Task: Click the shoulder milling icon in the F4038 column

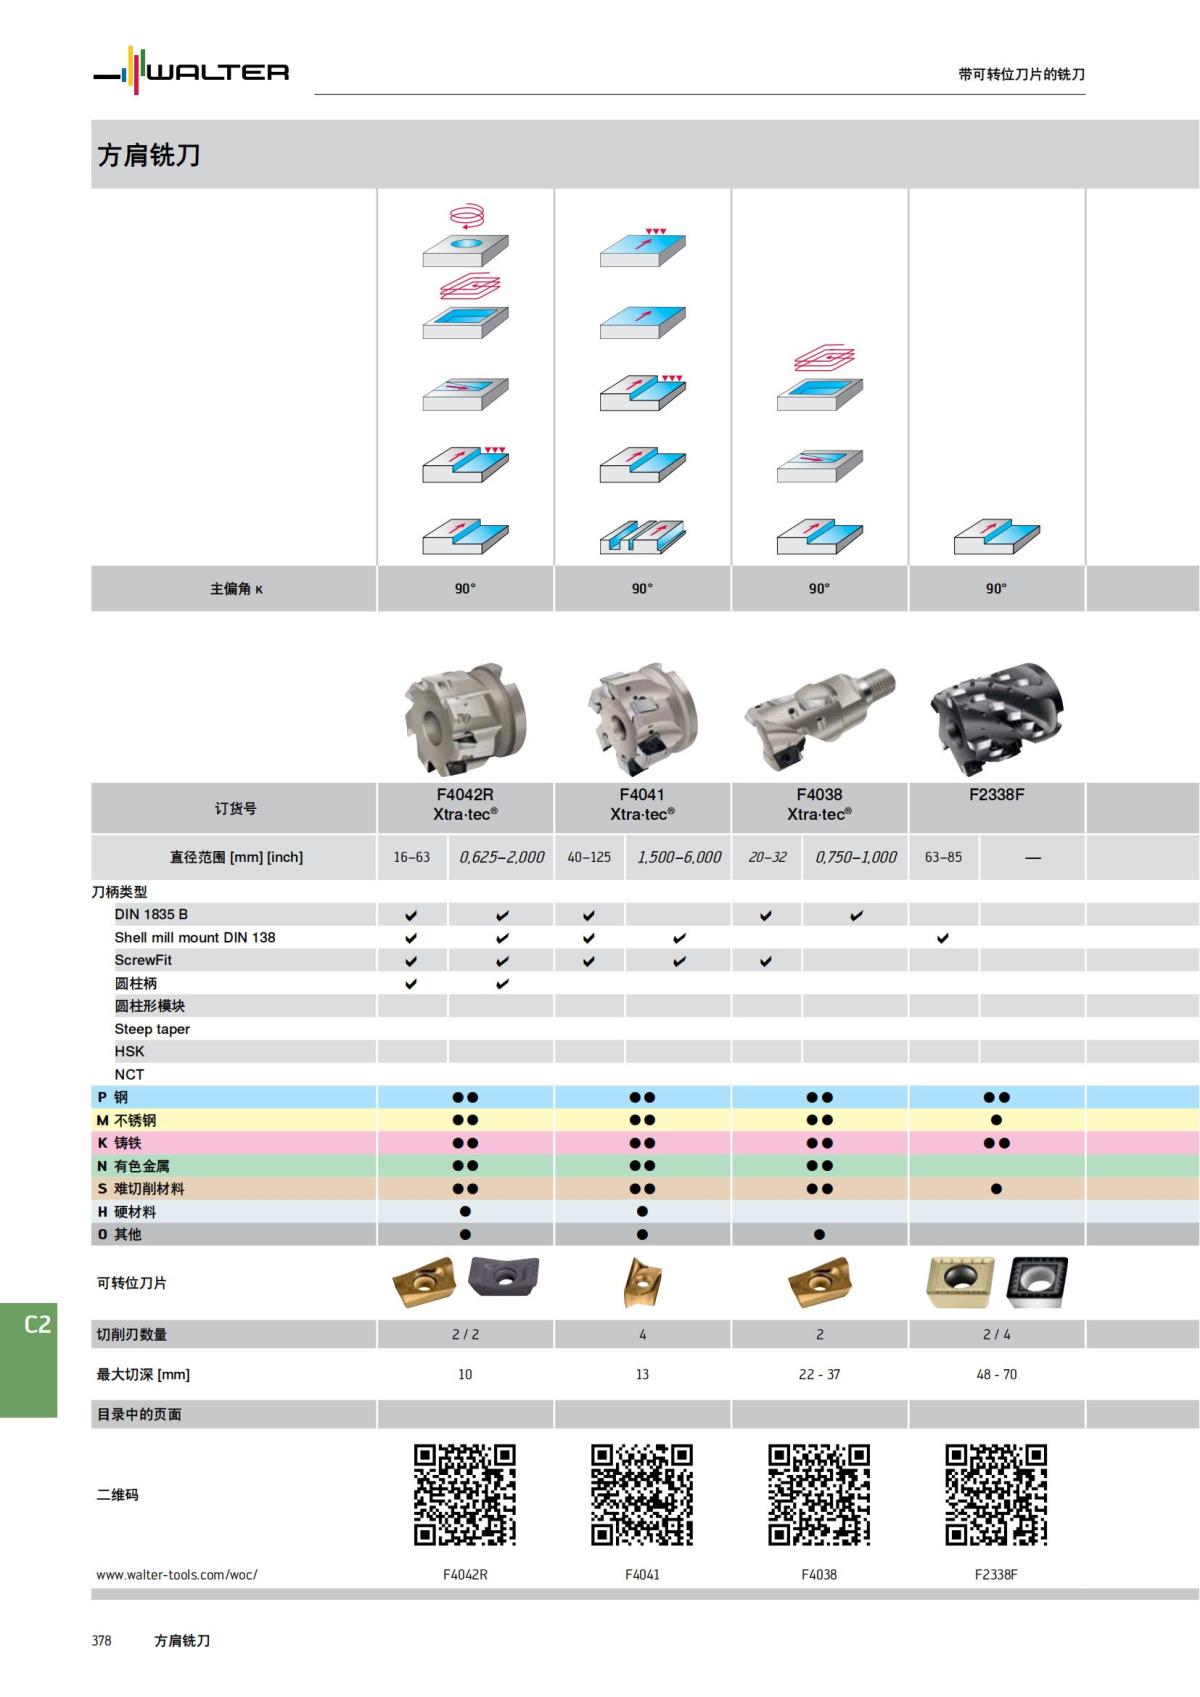Action: (x=819, y=536)
